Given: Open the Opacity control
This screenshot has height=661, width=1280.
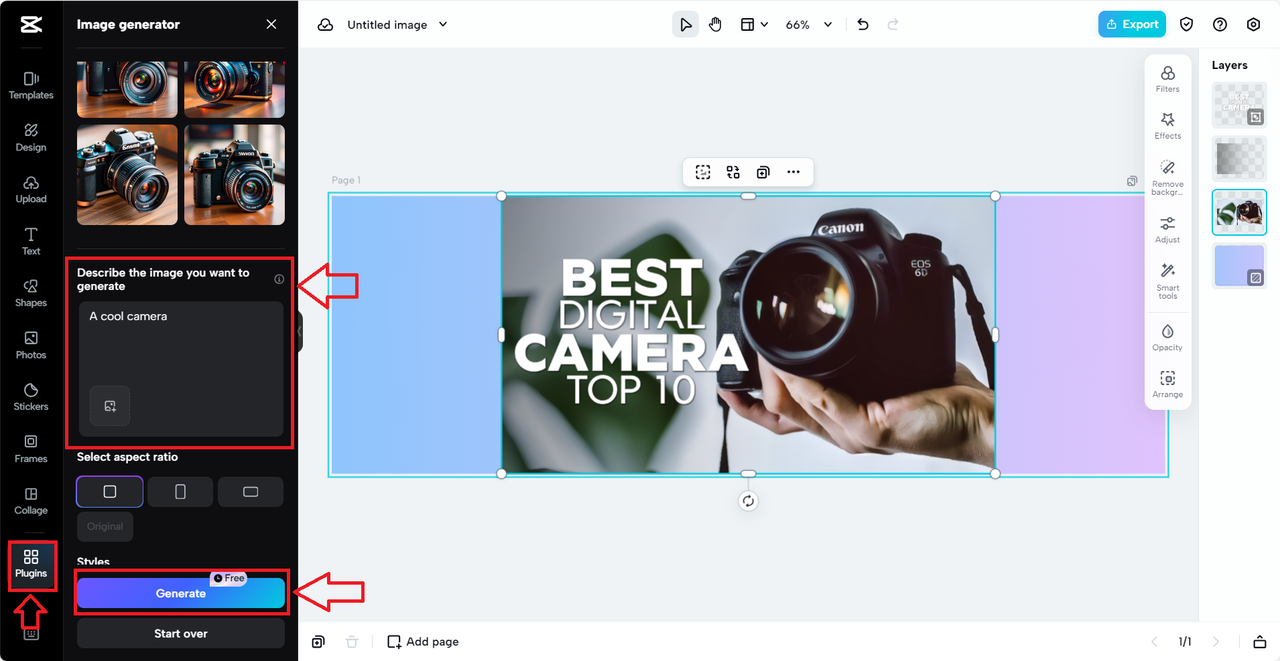Looking at the screenshot, I should pos(1167,338).
